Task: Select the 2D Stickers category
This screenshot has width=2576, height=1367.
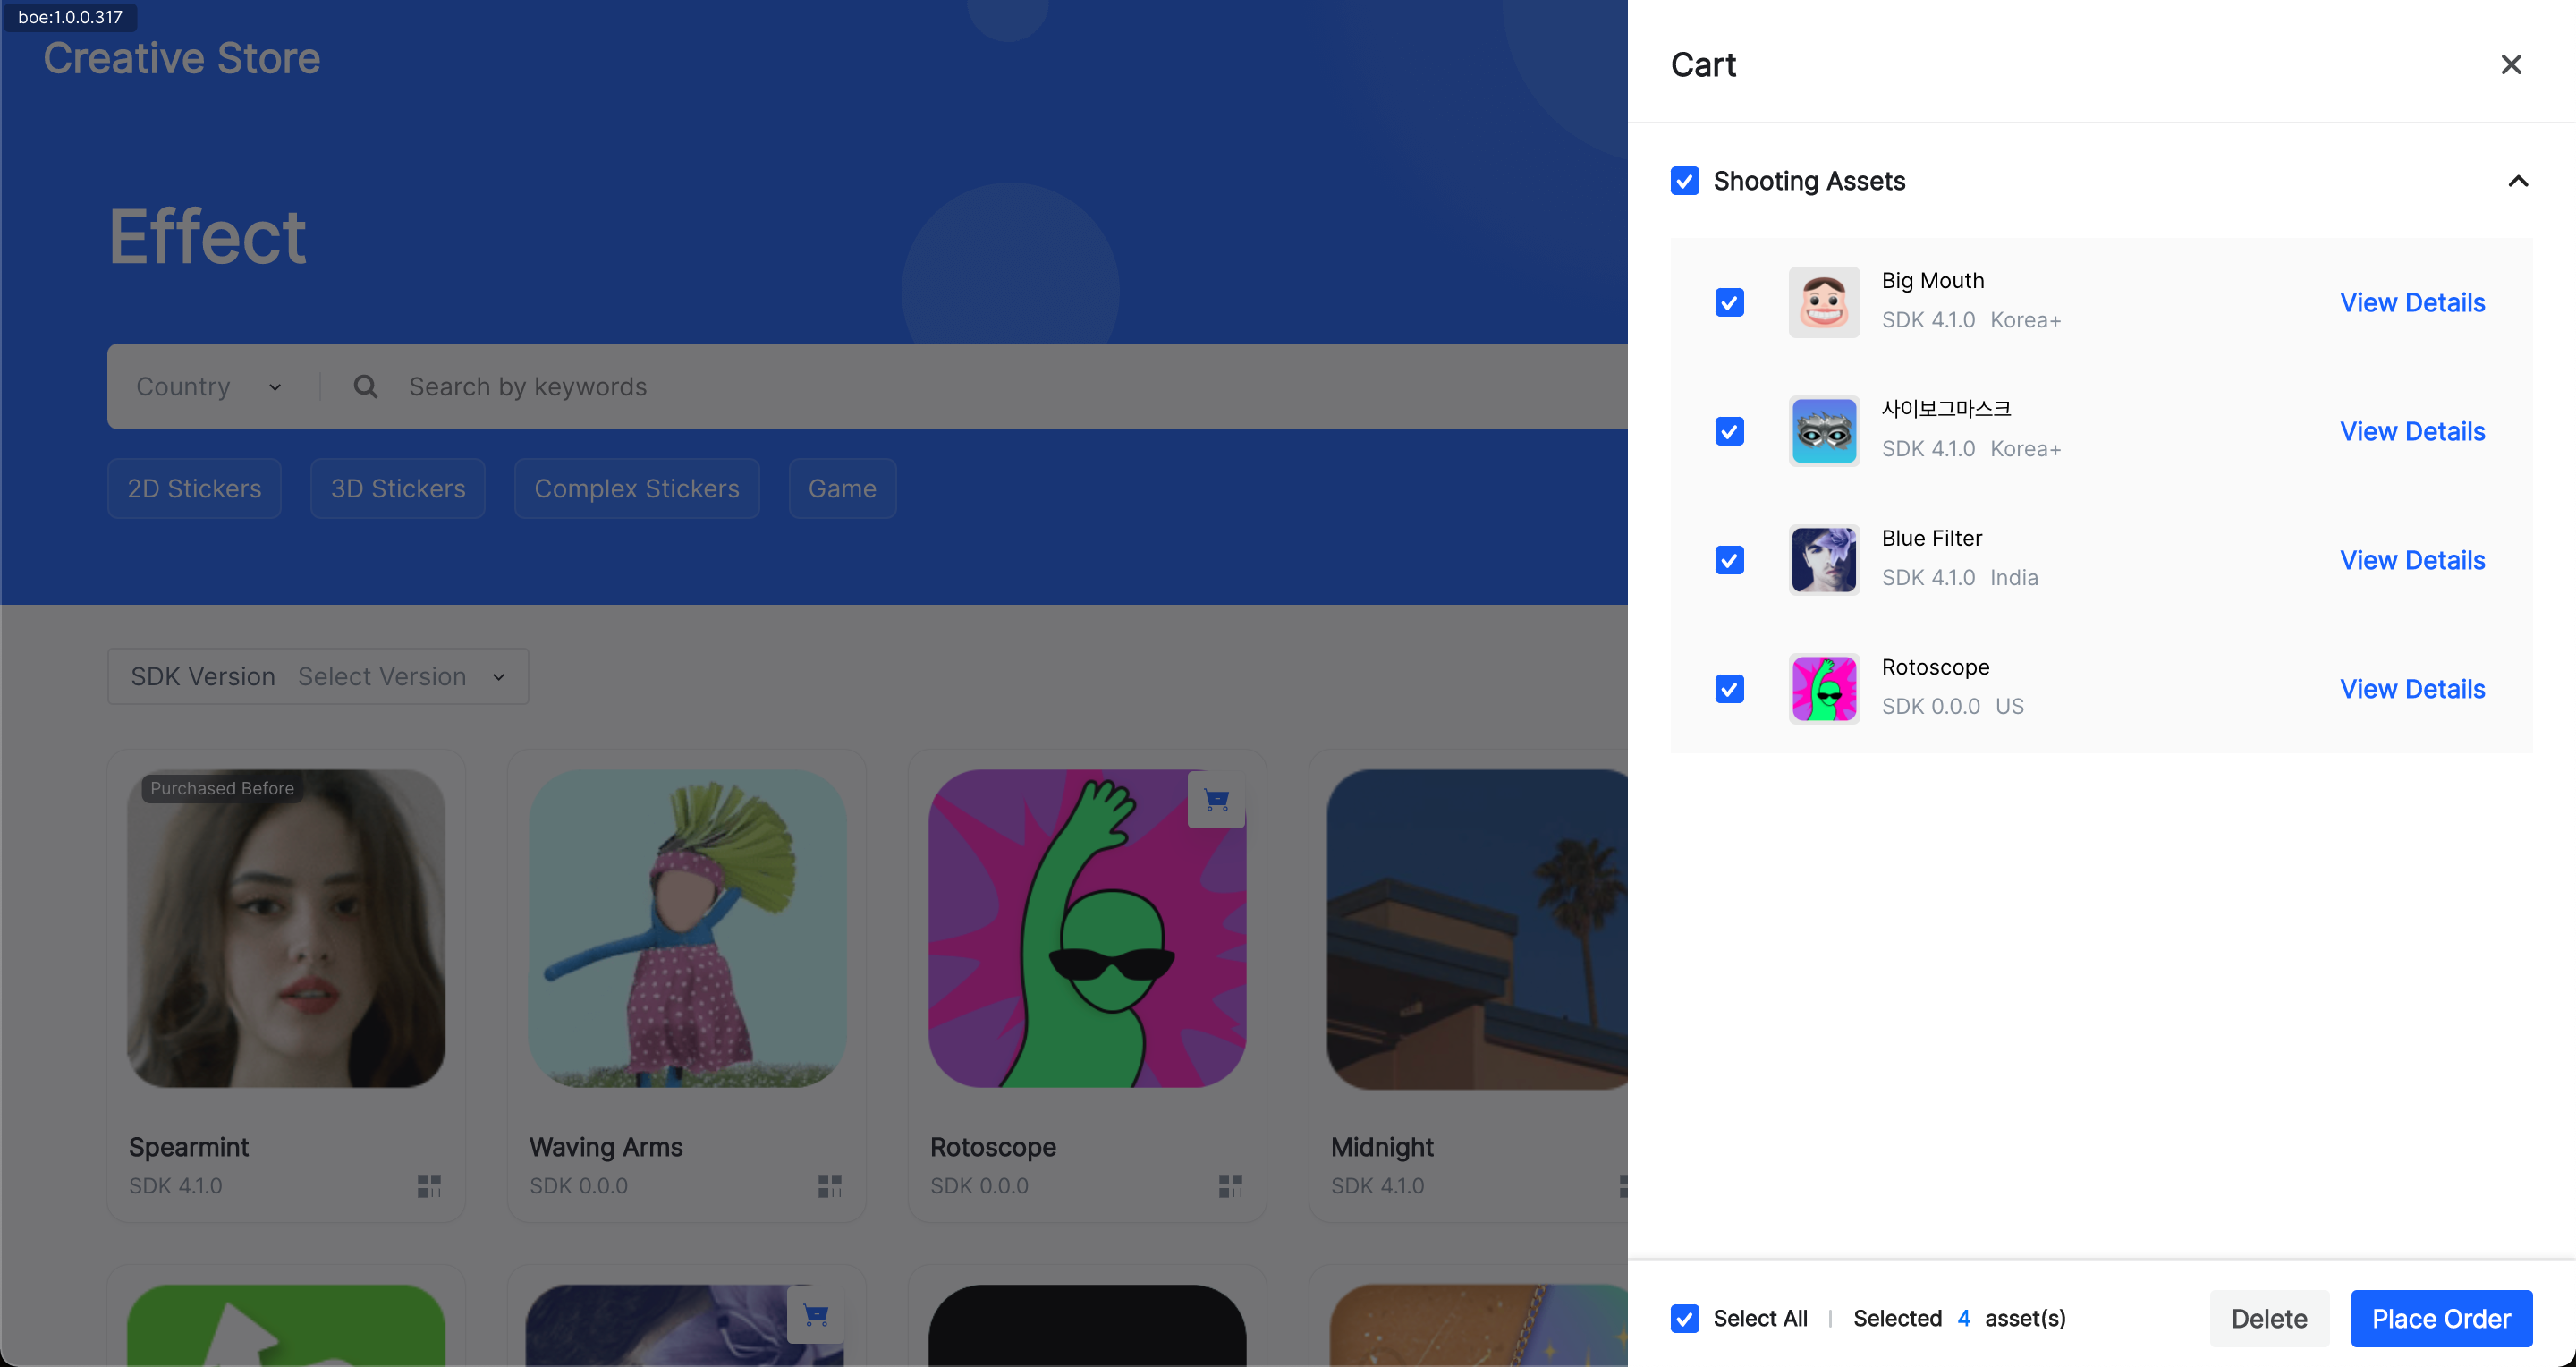Action: (x=194, y=489)
